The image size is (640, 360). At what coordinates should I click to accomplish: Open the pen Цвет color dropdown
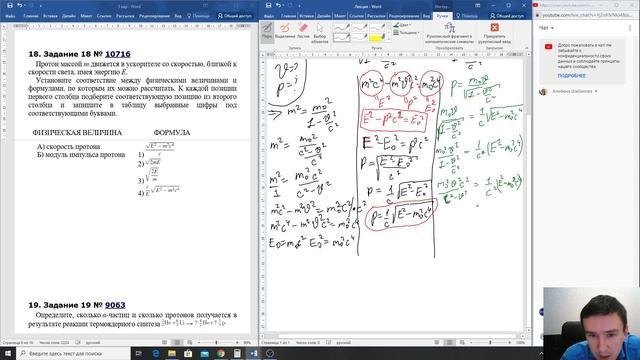coord(402,25)
